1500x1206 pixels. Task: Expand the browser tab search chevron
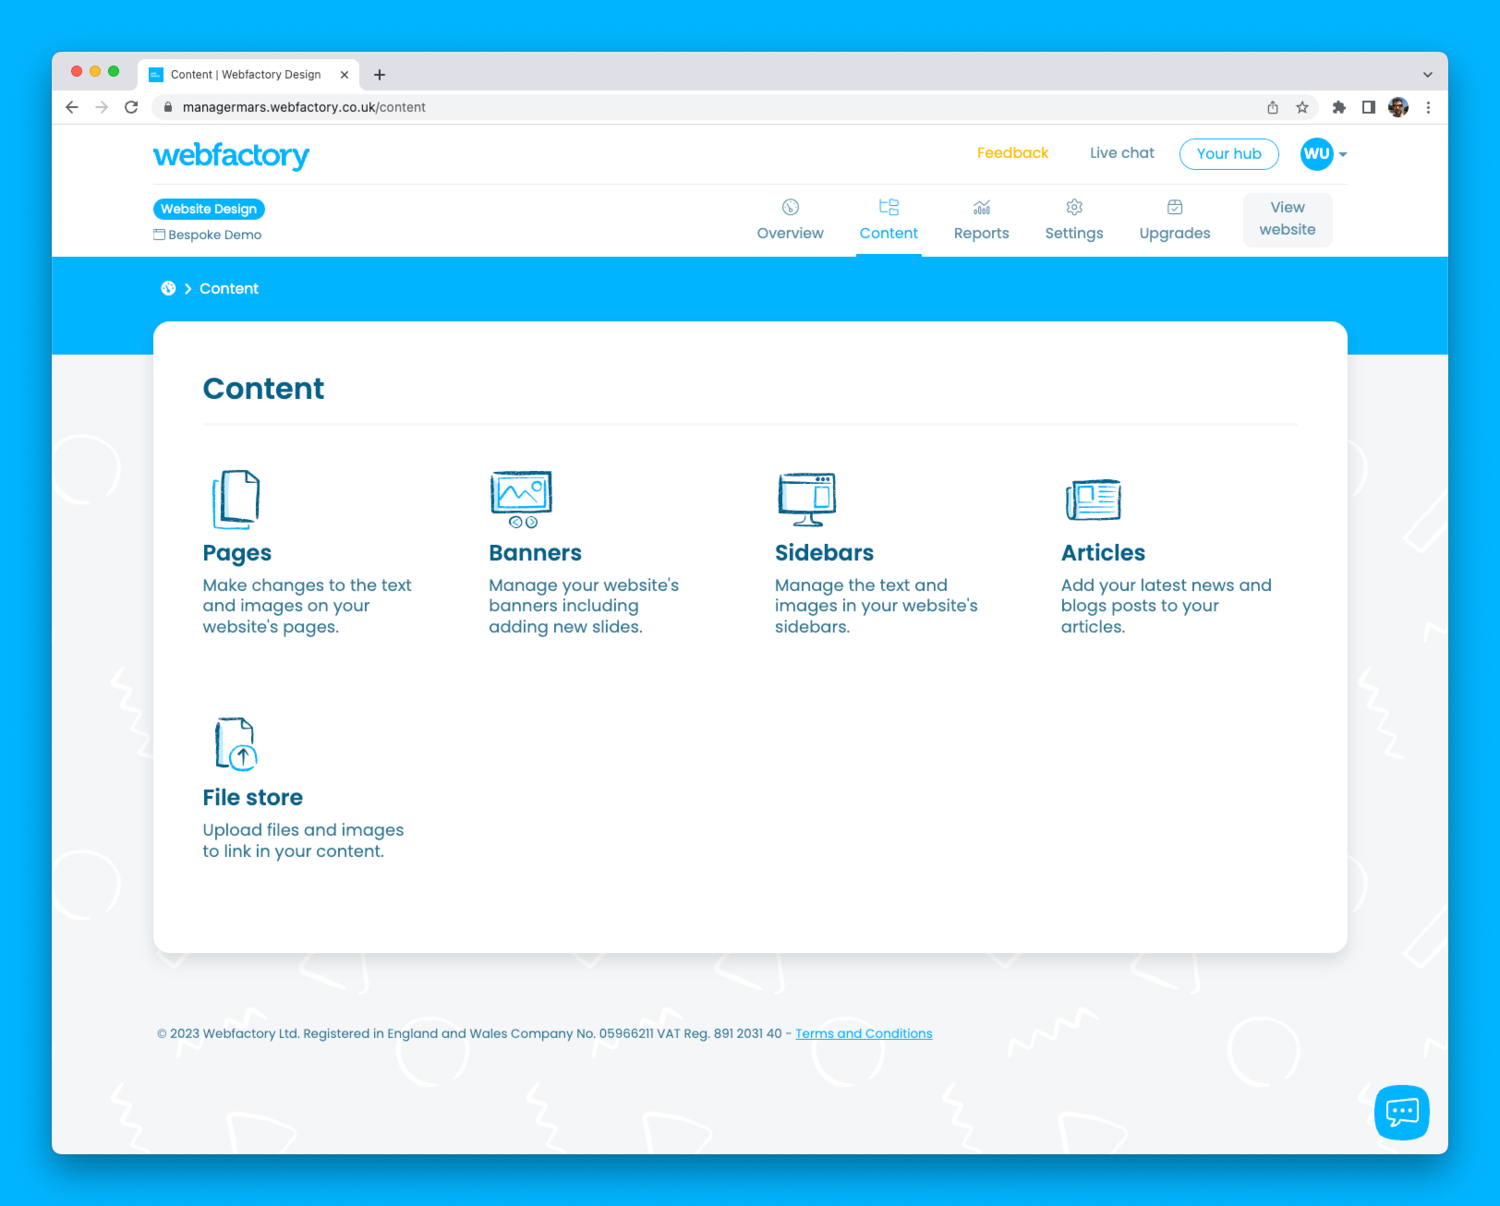point(1427,75)
